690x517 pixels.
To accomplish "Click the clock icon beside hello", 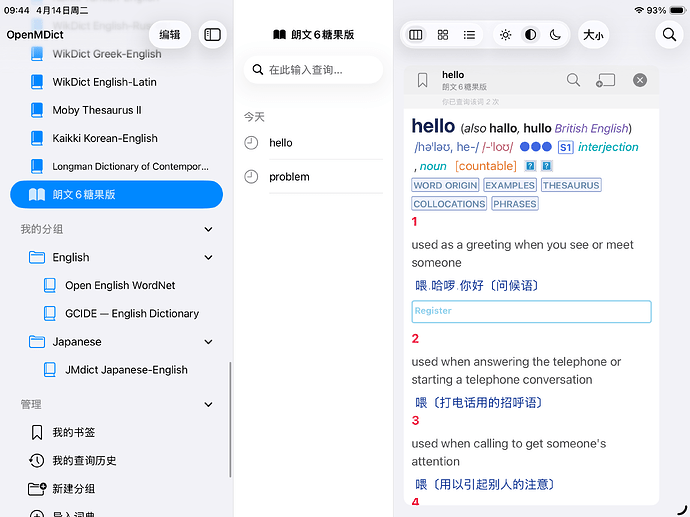I will pos(251,143).
